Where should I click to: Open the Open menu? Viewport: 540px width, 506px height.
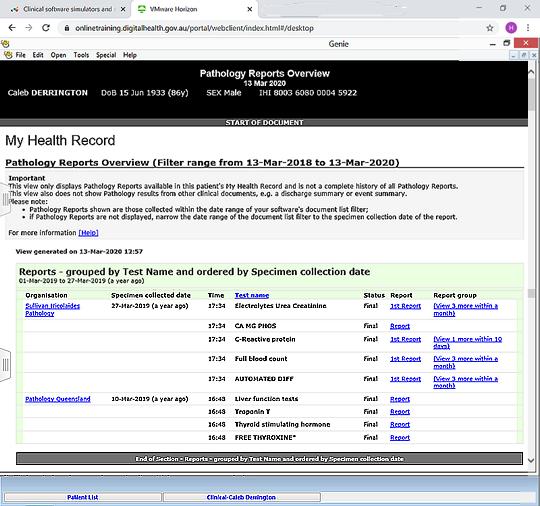[58, 55]
